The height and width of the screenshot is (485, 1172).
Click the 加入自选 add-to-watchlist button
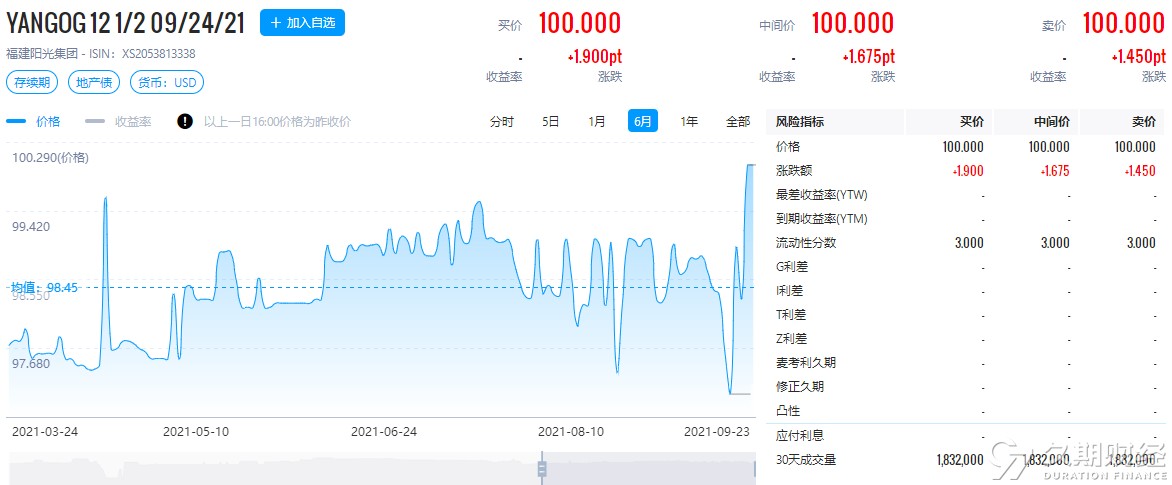coord(302,22)
